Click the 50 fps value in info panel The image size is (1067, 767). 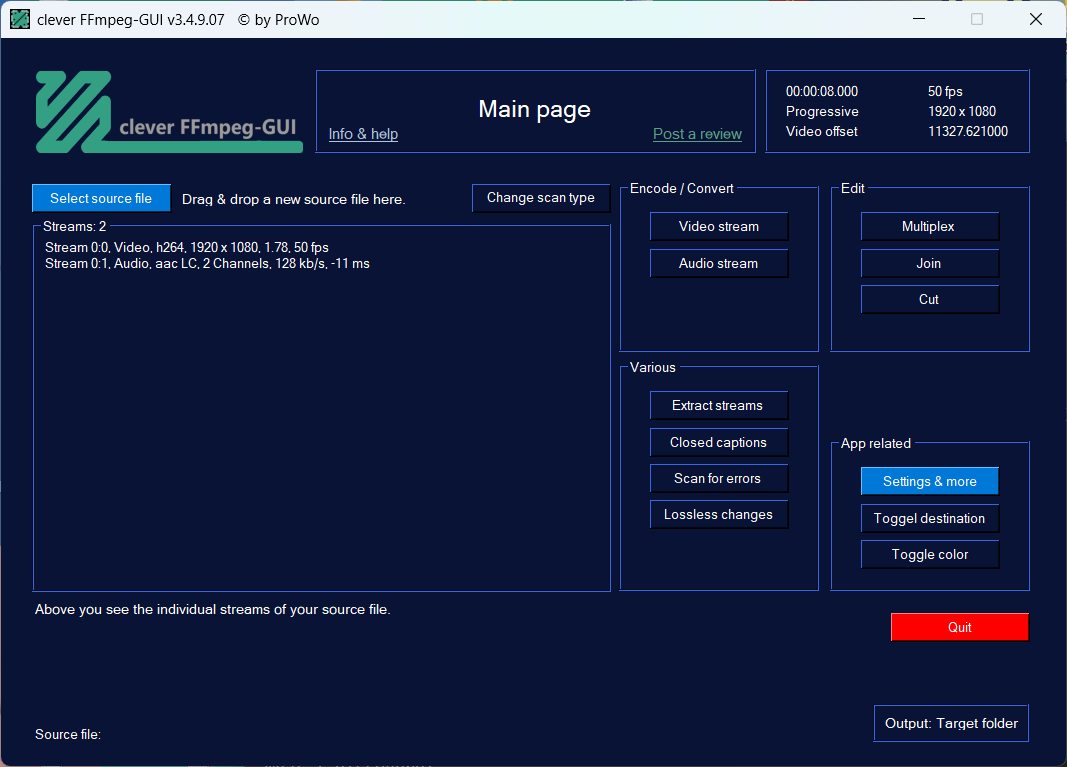(945, 91)
